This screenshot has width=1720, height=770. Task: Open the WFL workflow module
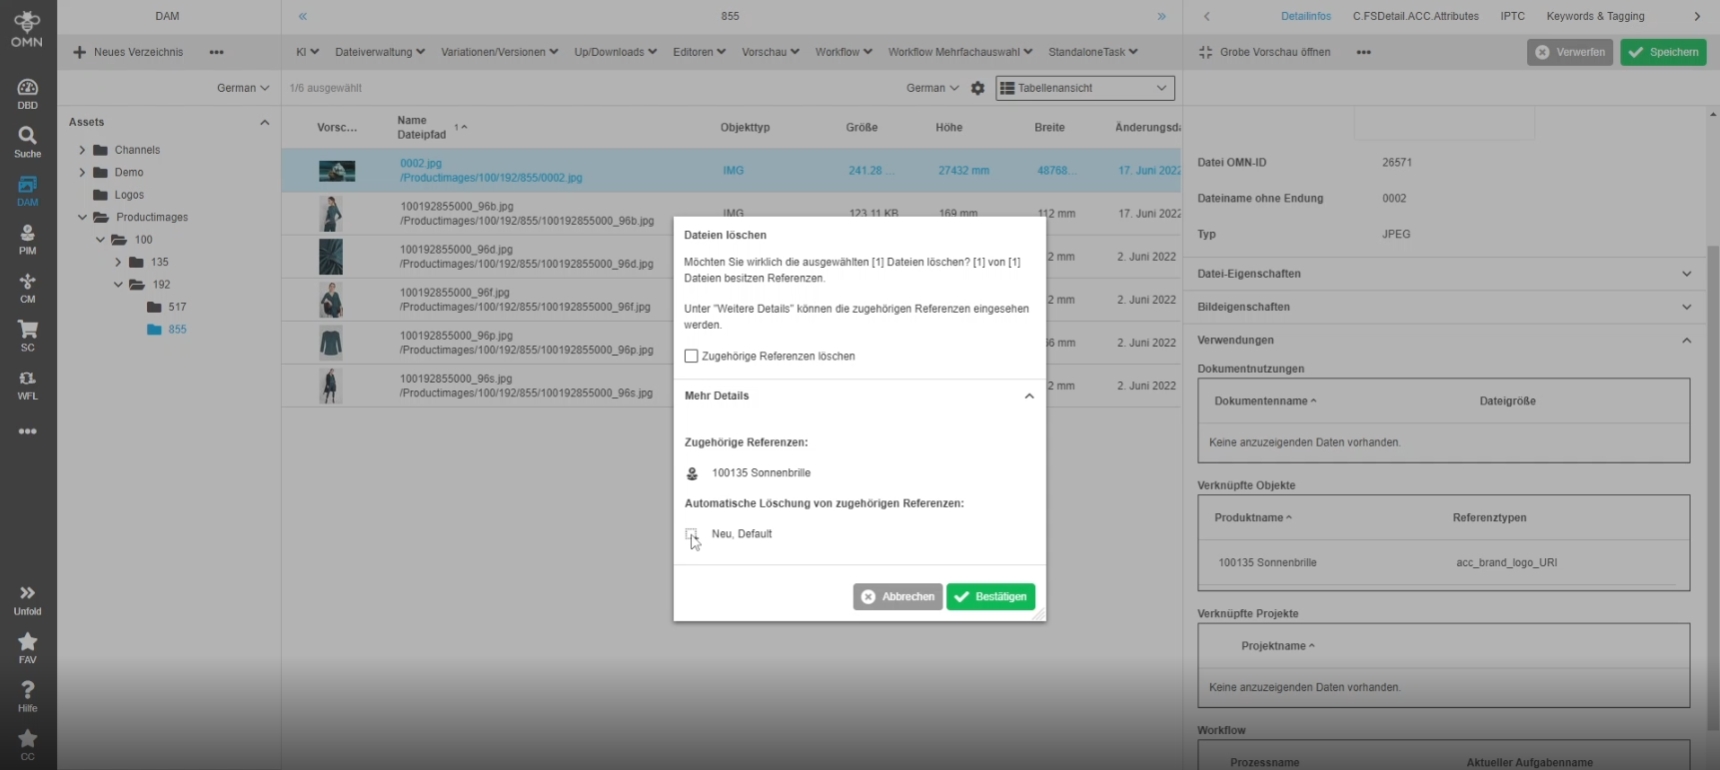(27, 385)
